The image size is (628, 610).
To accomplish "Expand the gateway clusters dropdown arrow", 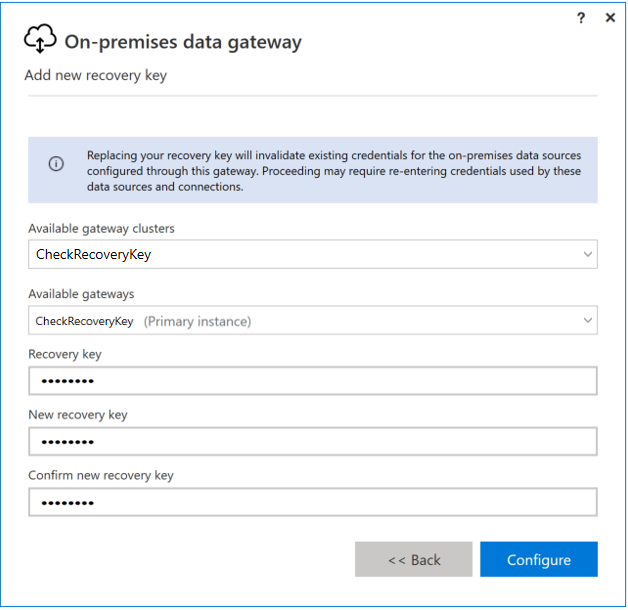I will click(587, 255).
